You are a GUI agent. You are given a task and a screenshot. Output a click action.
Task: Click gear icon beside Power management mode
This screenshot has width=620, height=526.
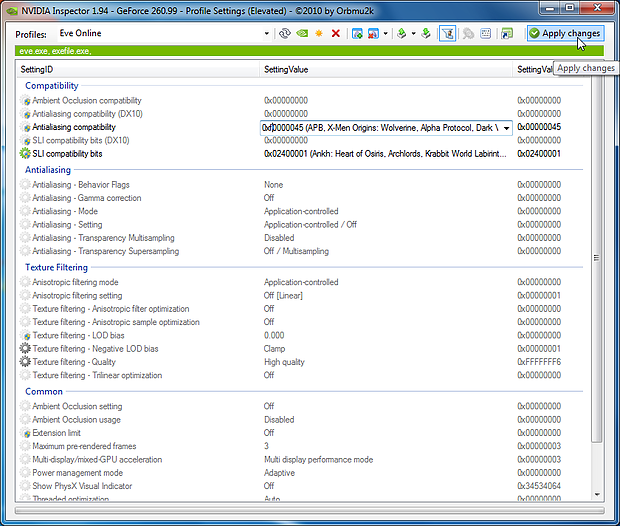[x=25, y=473]
